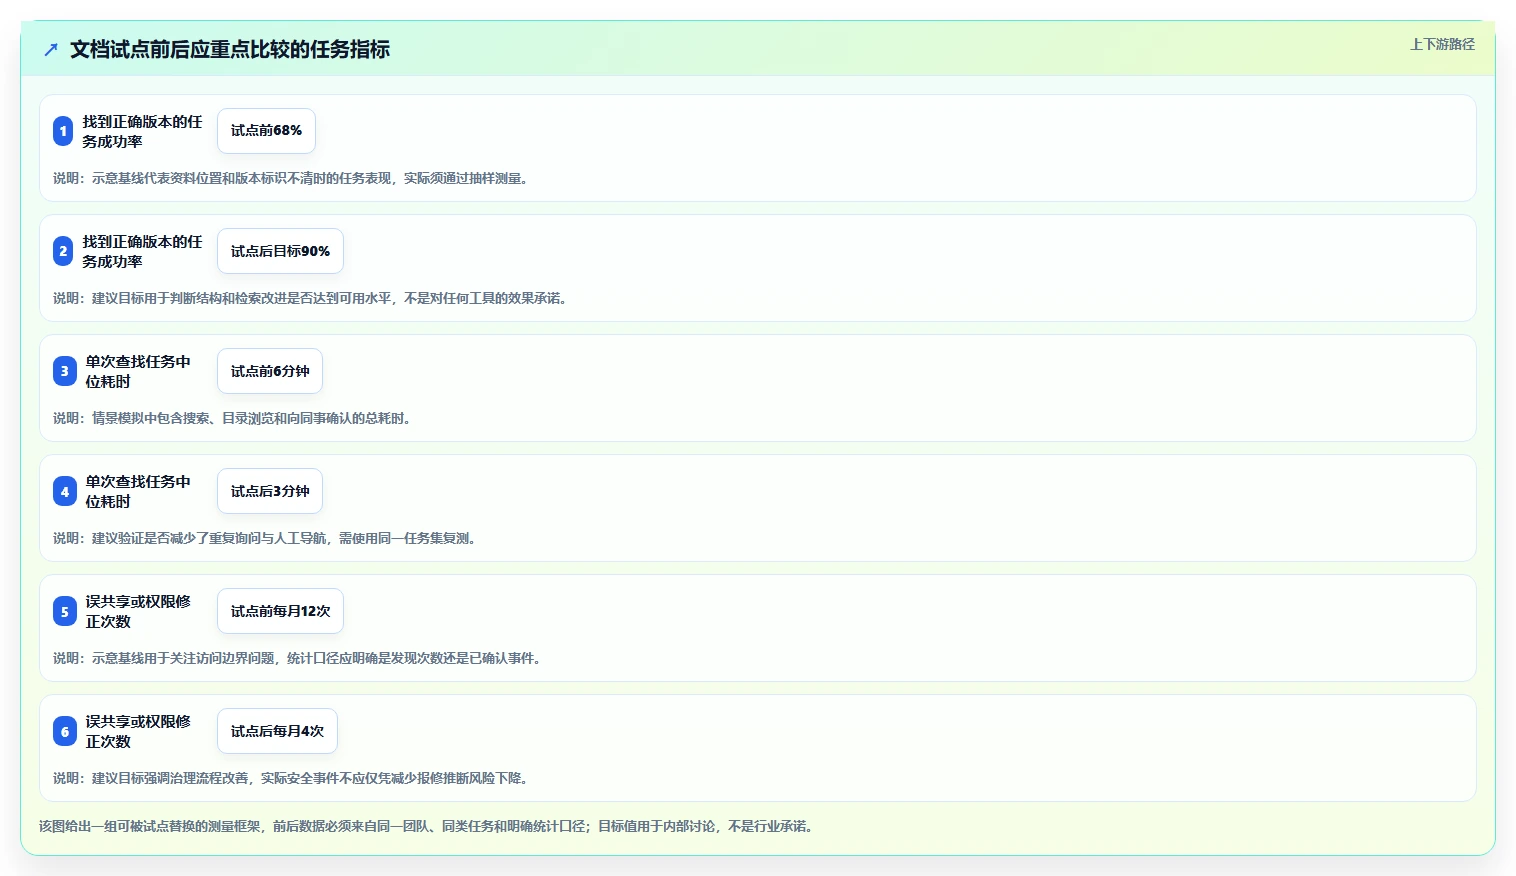Click the title 文档试点前后应重点比较的任务指标
Screen dimensions: 1516x876
(x=230, y=49)
